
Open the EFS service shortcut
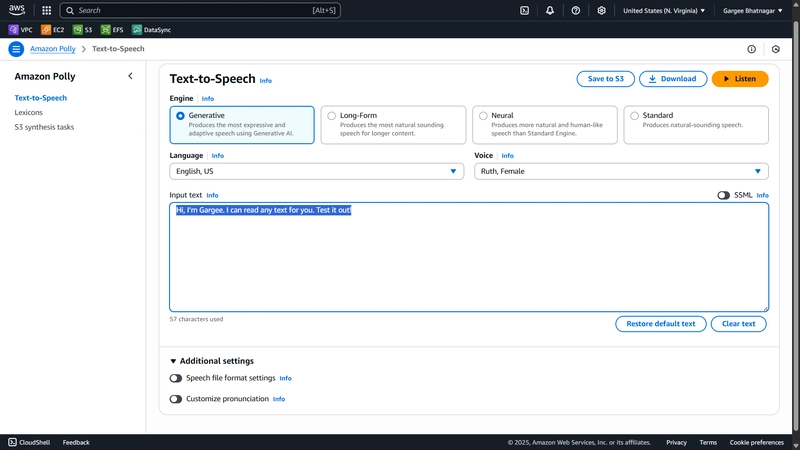[112, 30]
